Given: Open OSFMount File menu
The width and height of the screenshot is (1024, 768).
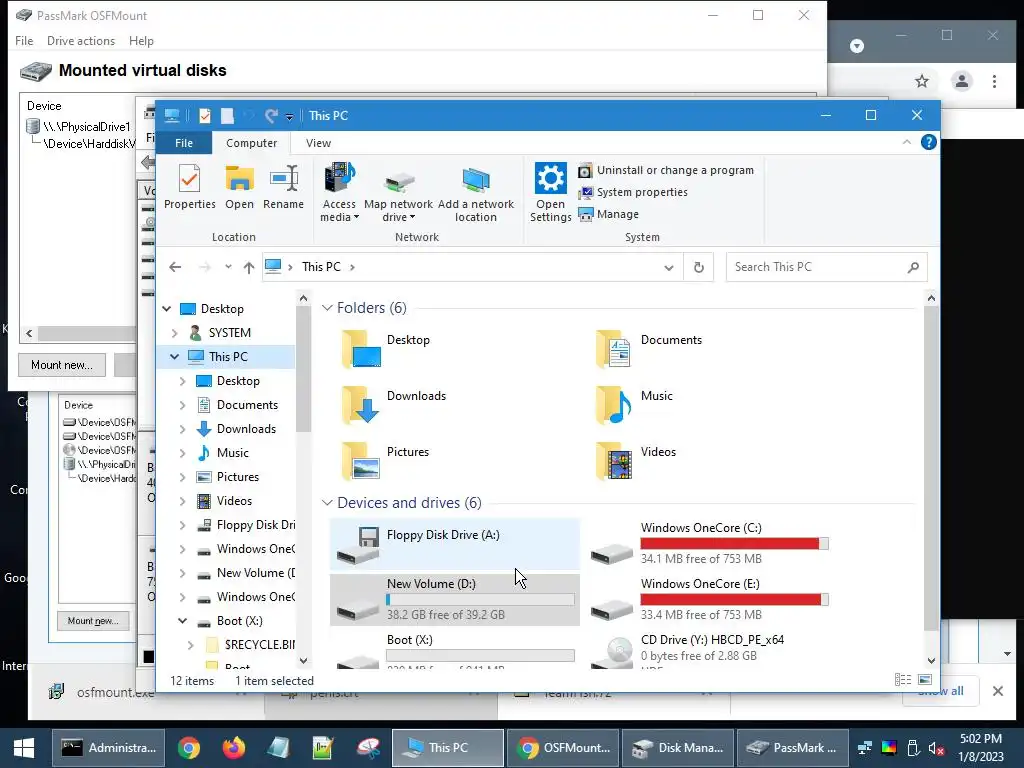Looking at the screenshot, I should click(x=24, y=40).
